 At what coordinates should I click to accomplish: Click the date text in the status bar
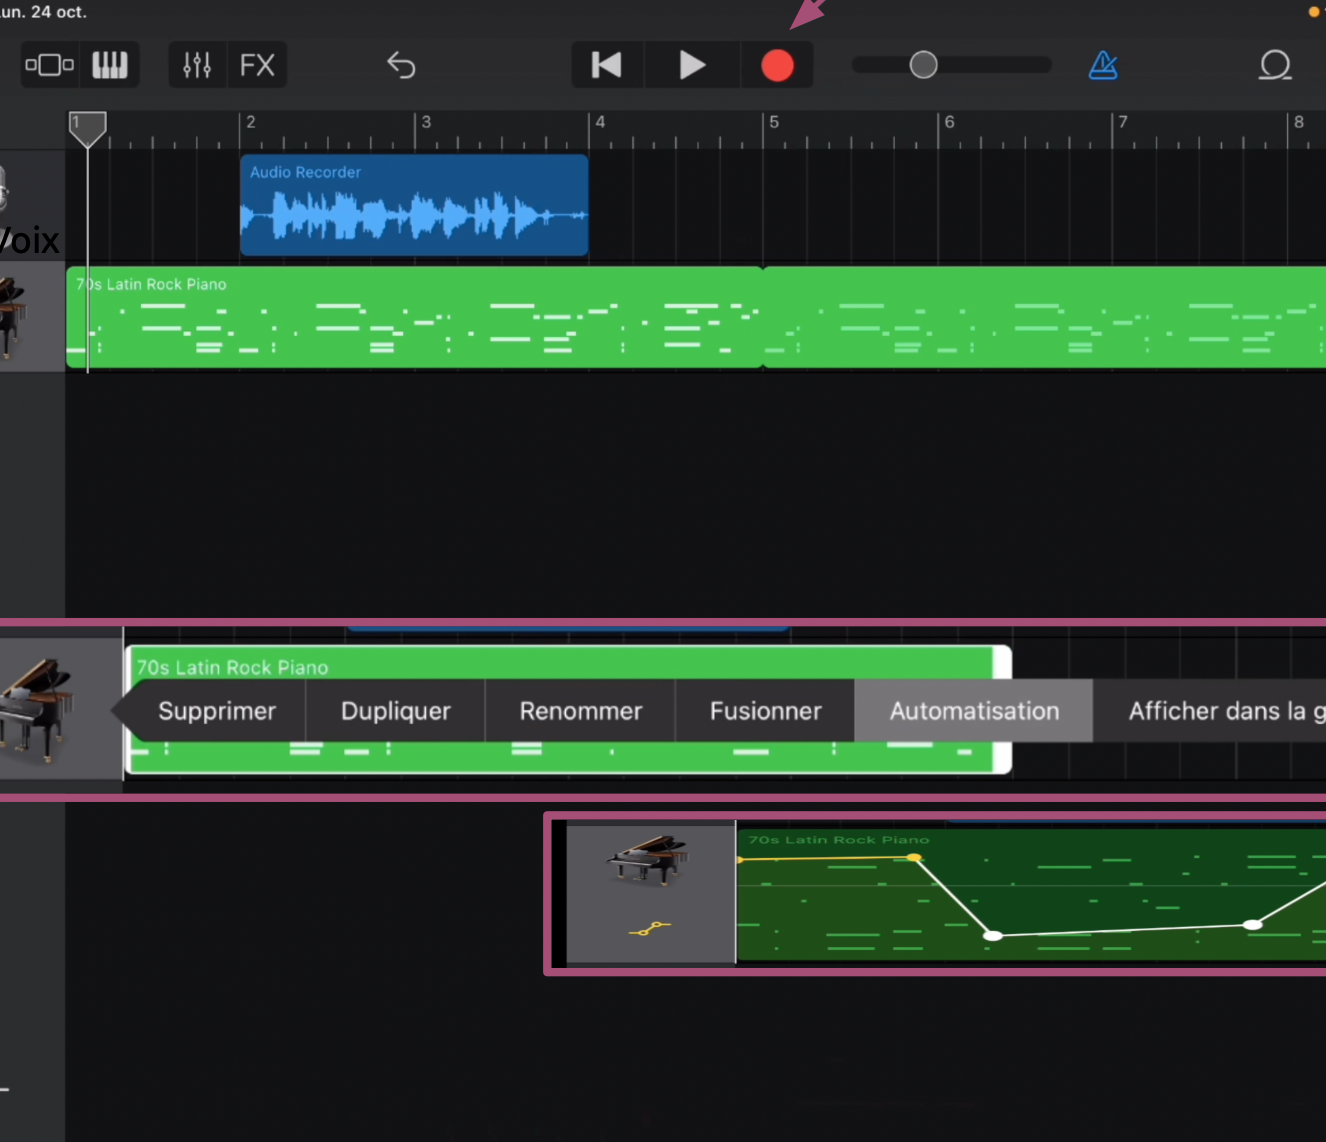tap(44, 12)
